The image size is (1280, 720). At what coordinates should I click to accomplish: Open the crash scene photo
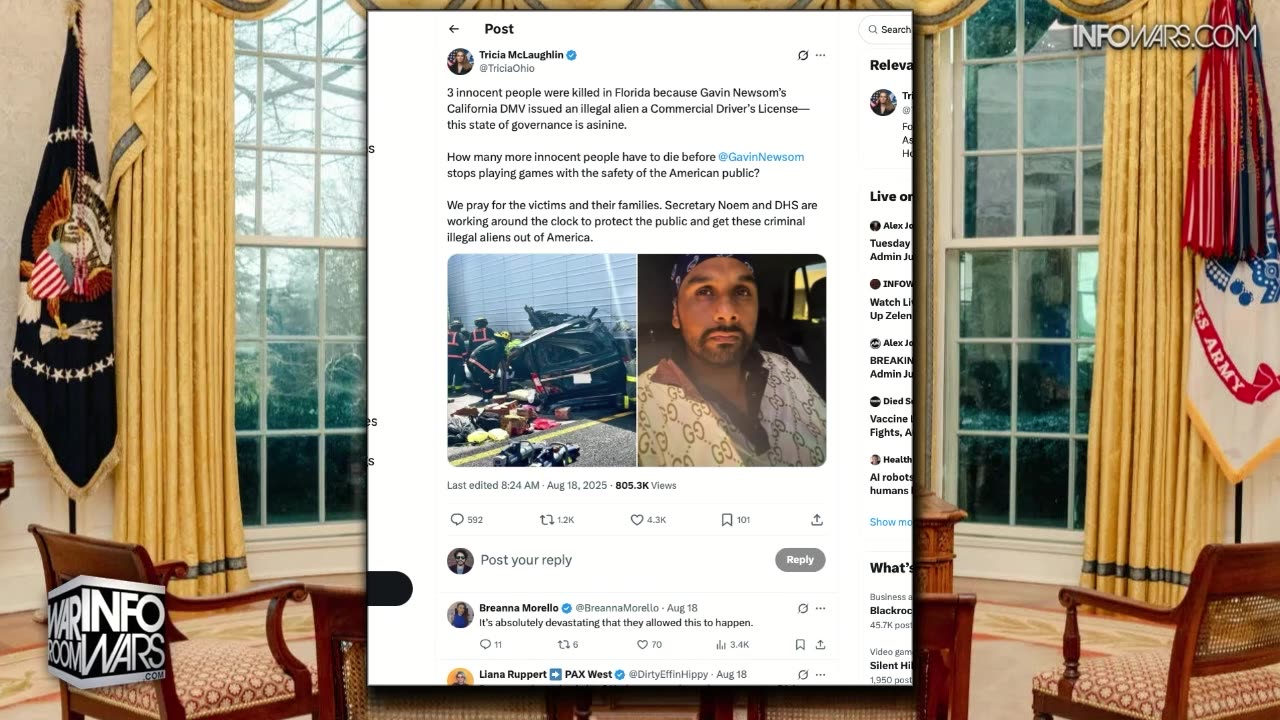pyautogui.click(x=541, y=360)
